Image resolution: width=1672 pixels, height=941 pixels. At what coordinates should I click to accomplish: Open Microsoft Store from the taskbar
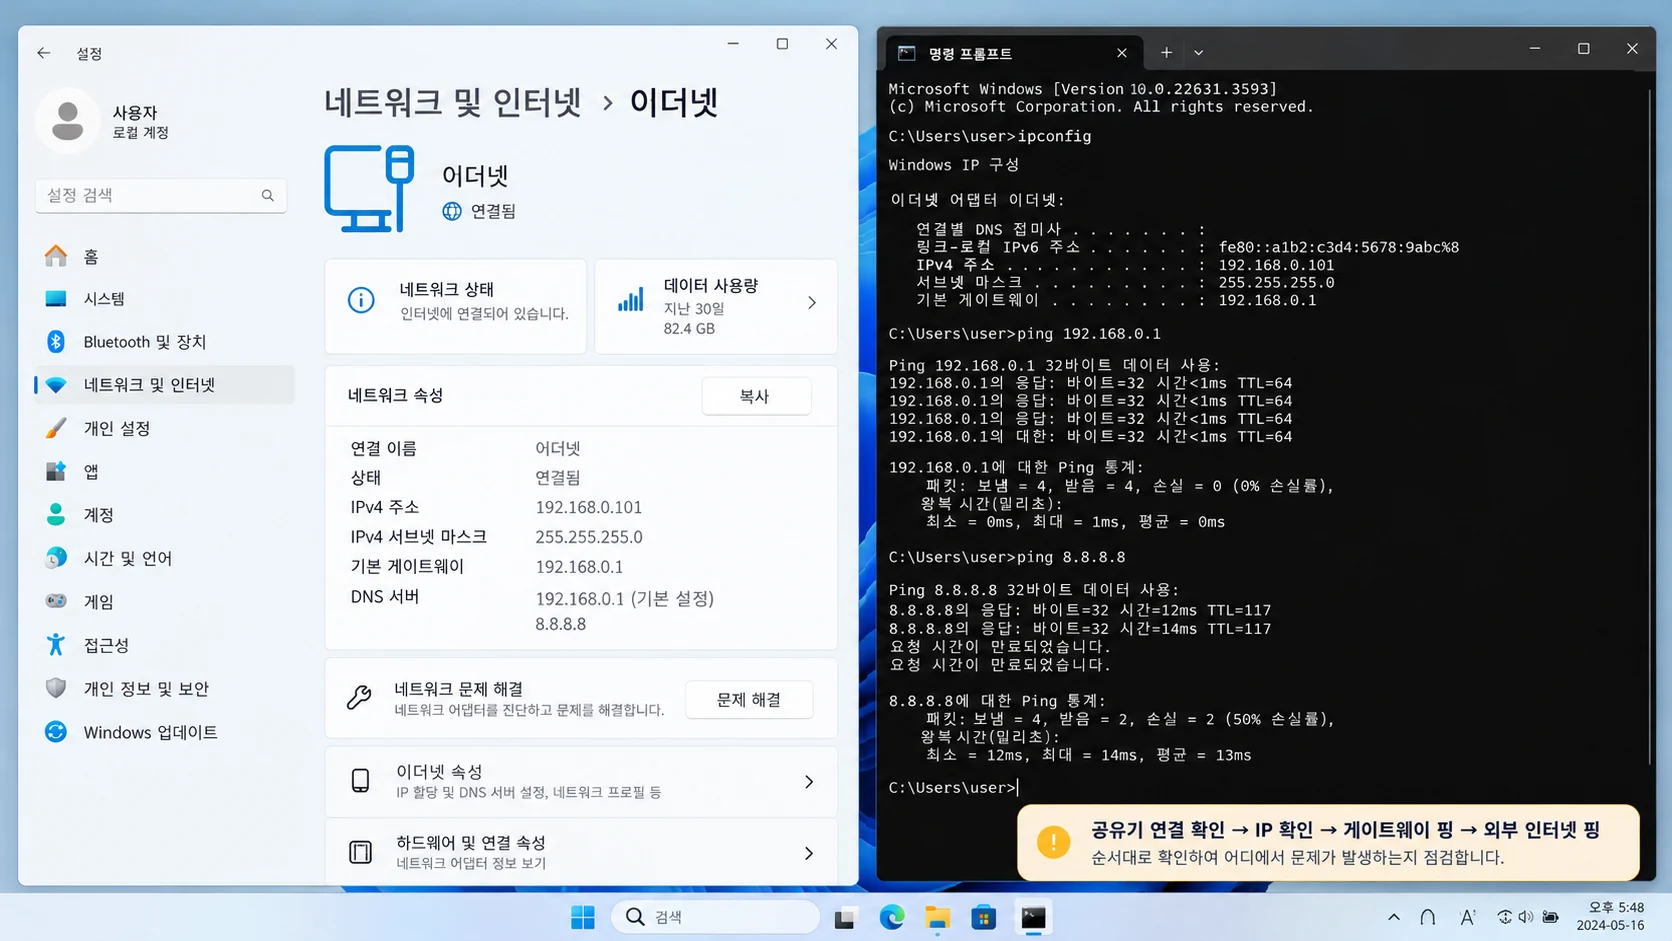(984, 917)
